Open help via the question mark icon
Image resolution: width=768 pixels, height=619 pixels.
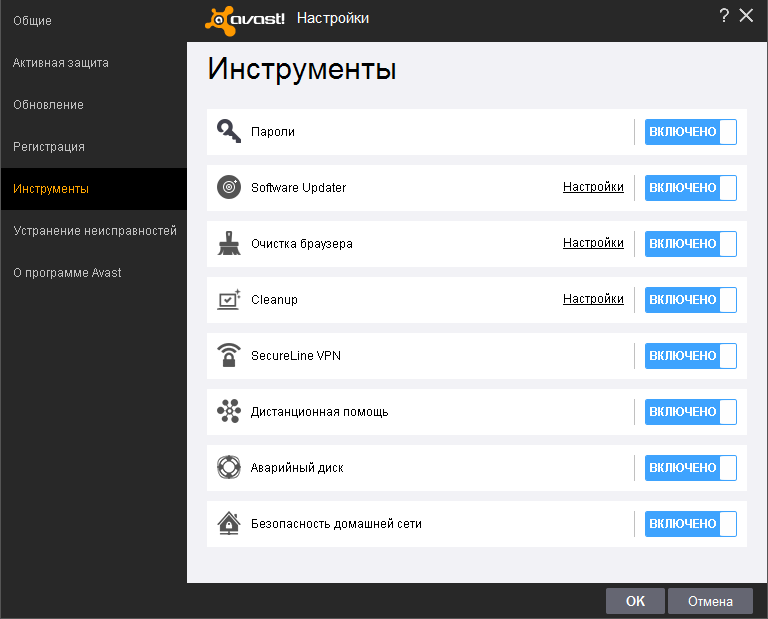click(x=724, y=15)
